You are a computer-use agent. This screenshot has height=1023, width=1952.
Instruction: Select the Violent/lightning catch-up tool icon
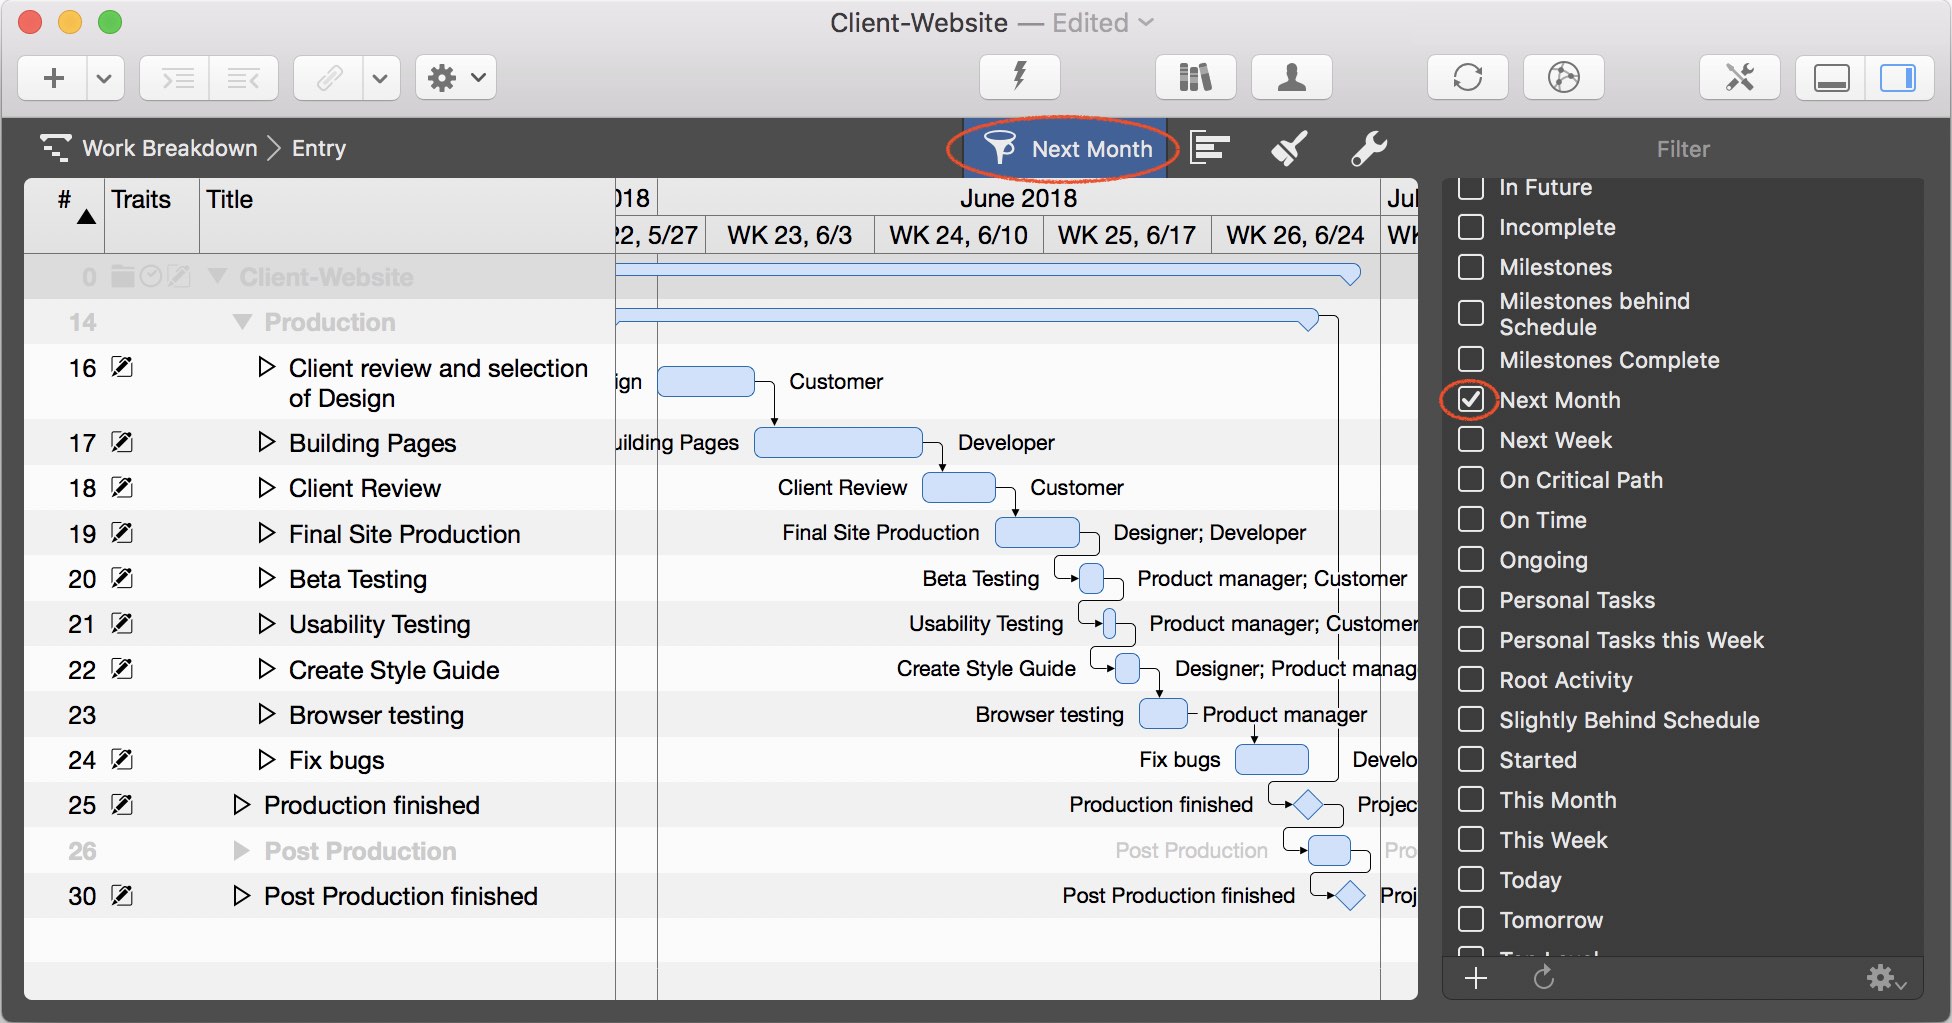tap(1019, 77)
